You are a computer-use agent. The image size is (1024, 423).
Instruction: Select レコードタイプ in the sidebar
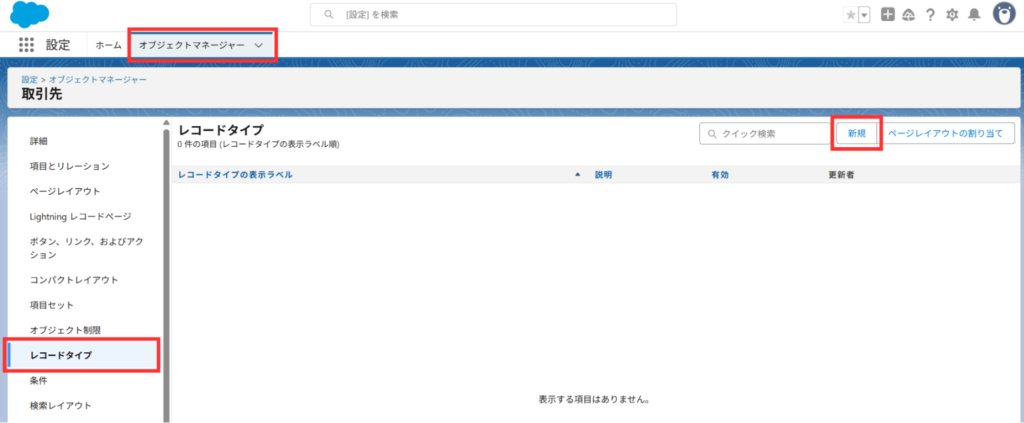tap(62, 355)
